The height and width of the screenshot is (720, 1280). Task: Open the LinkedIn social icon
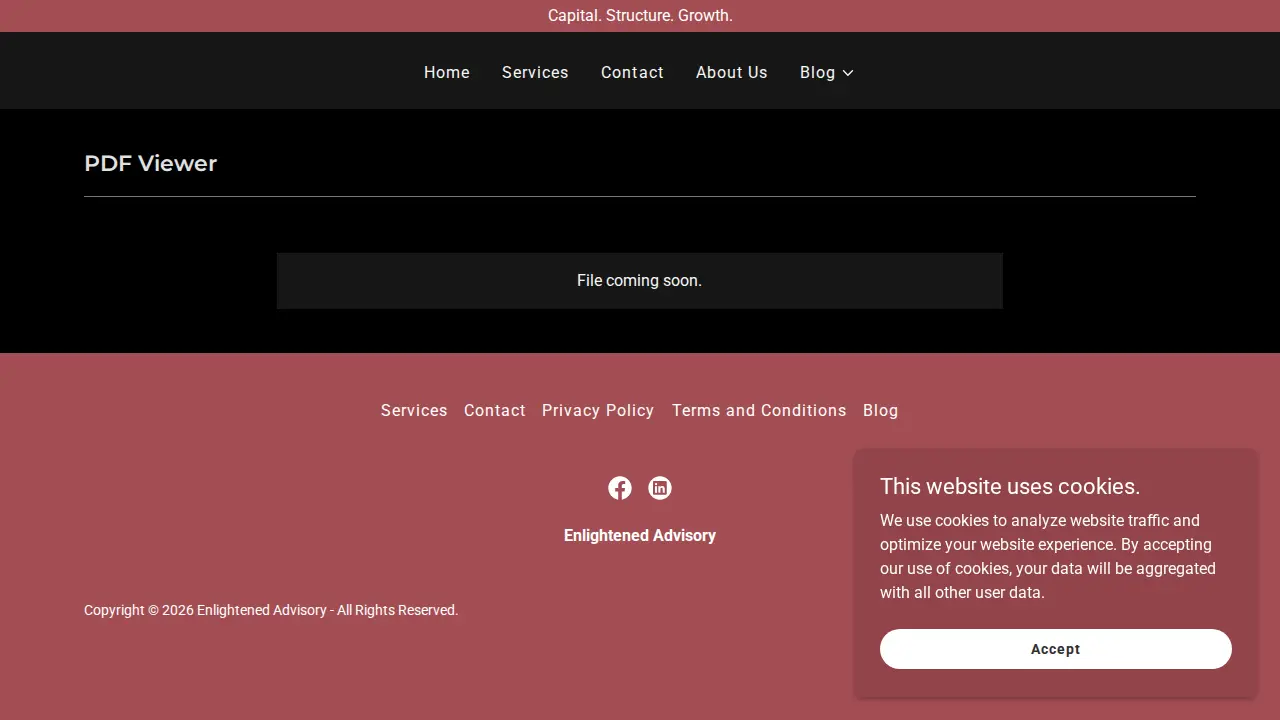click(x=660, y=488)
